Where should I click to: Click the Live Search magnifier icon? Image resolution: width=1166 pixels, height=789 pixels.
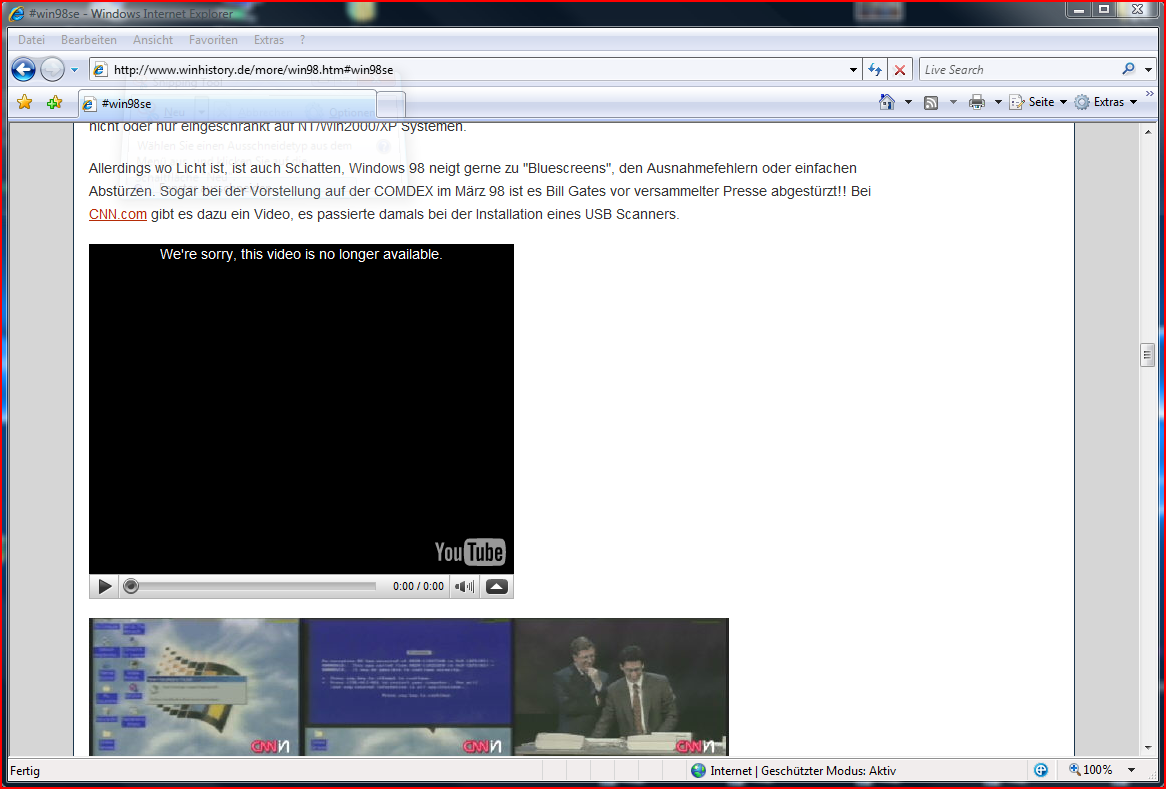point(1128,70)
